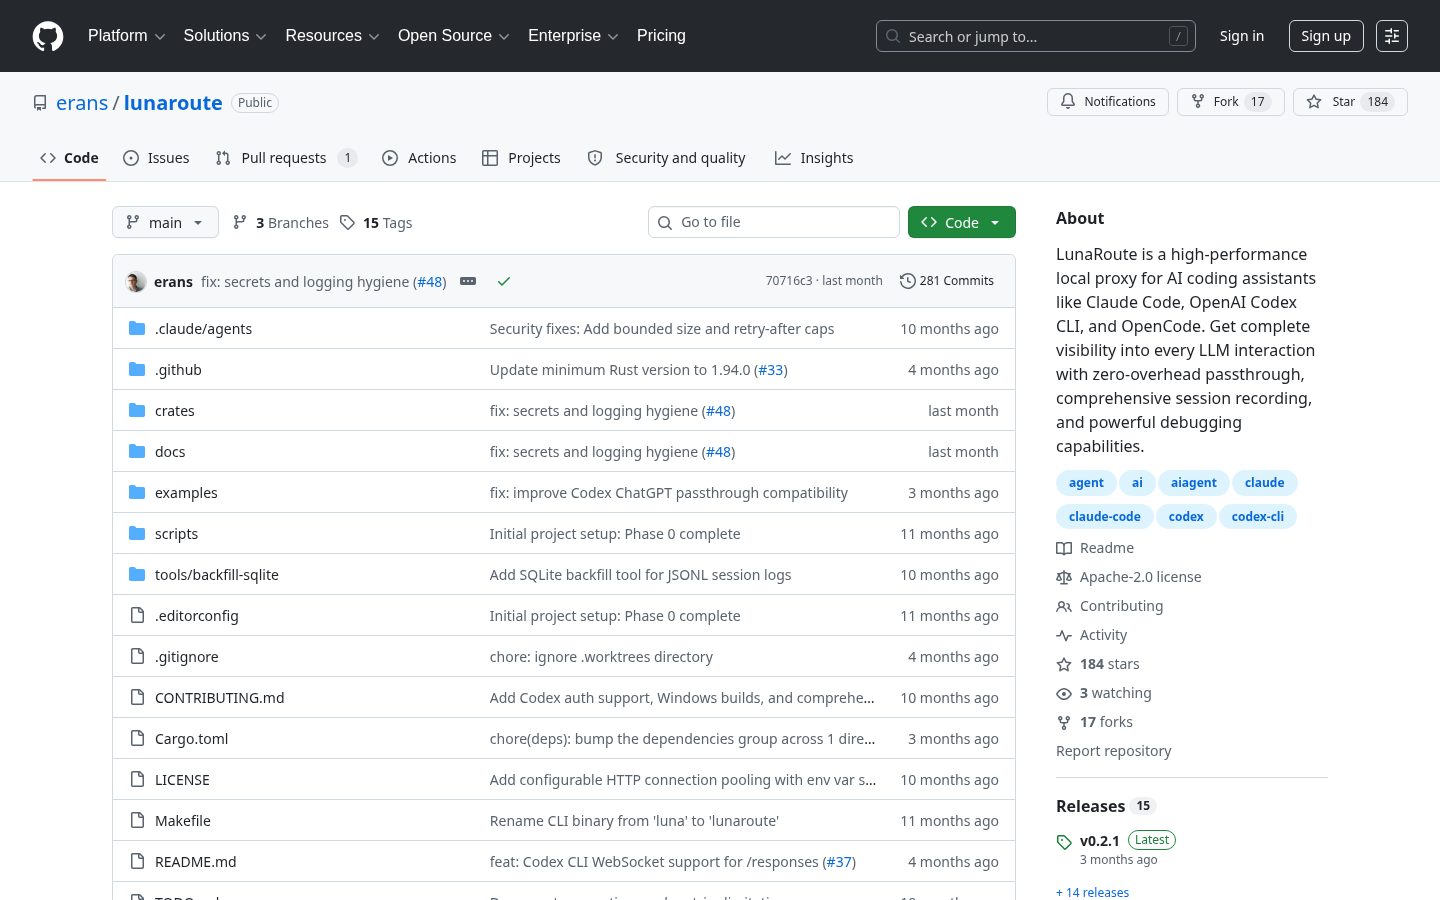Screen dimensions: 1440x900
Task: Open the header settings icon button
Action: (1392, 36)
